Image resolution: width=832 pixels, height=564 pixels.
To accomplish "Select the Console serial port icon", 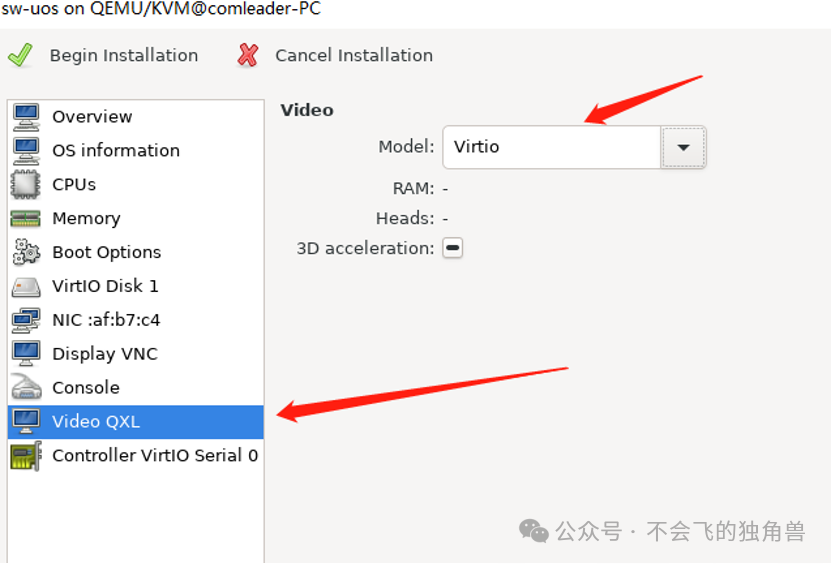I will click(26, 387).
